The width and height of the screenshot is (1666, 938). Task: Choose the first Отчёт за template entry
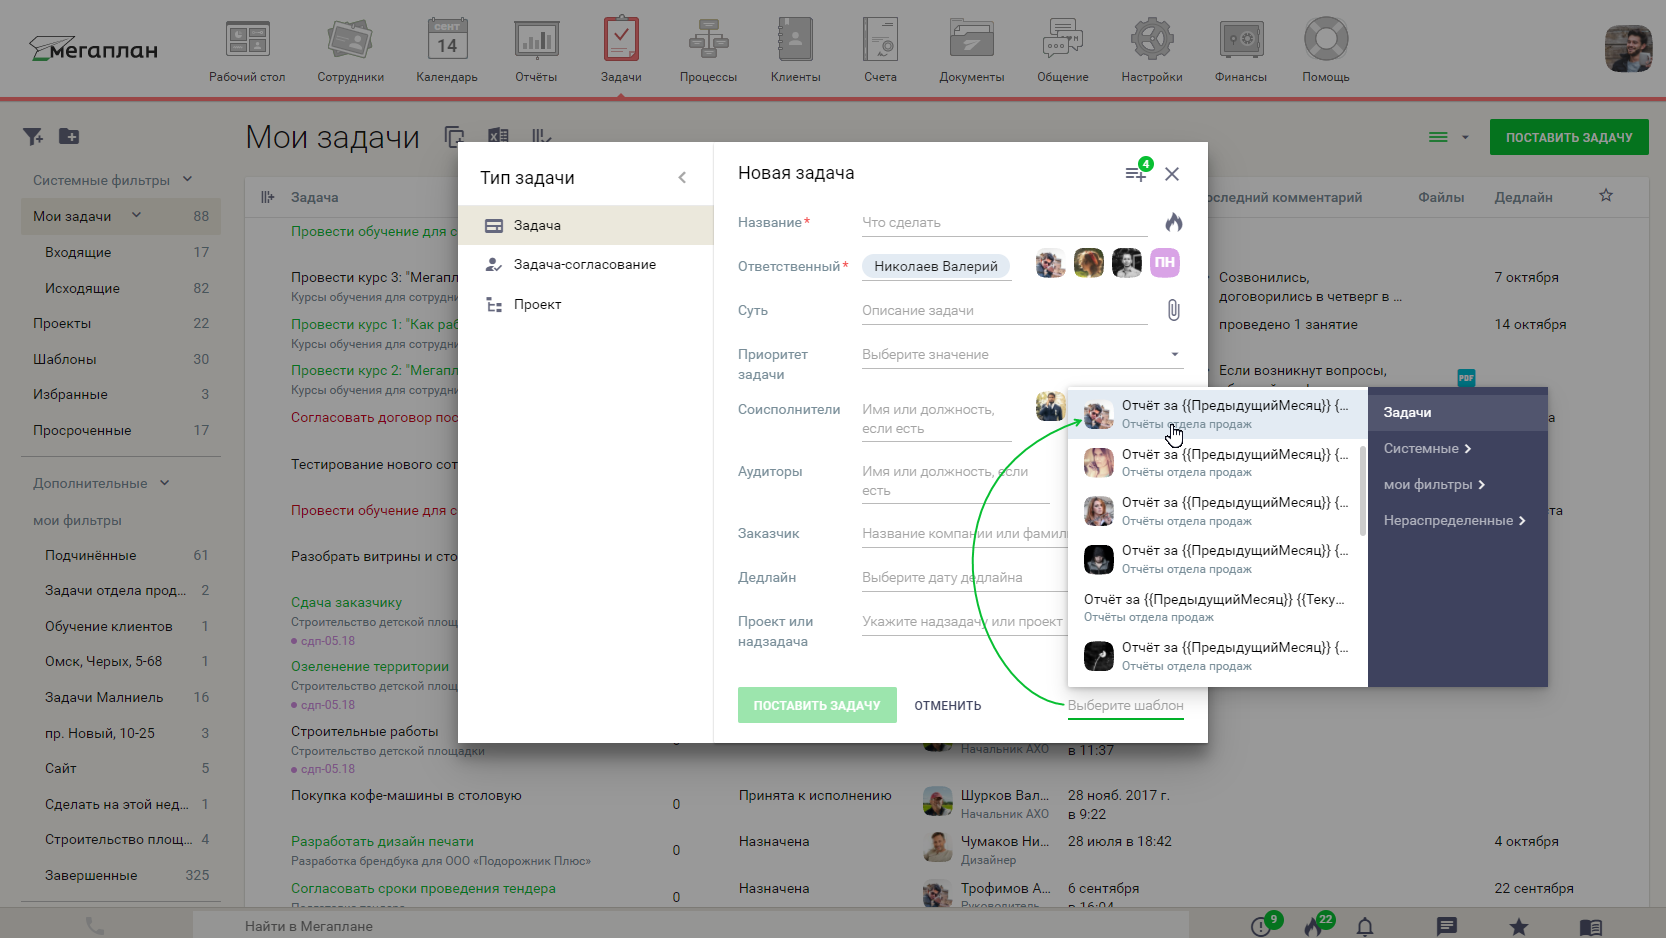click(1218, 413)
